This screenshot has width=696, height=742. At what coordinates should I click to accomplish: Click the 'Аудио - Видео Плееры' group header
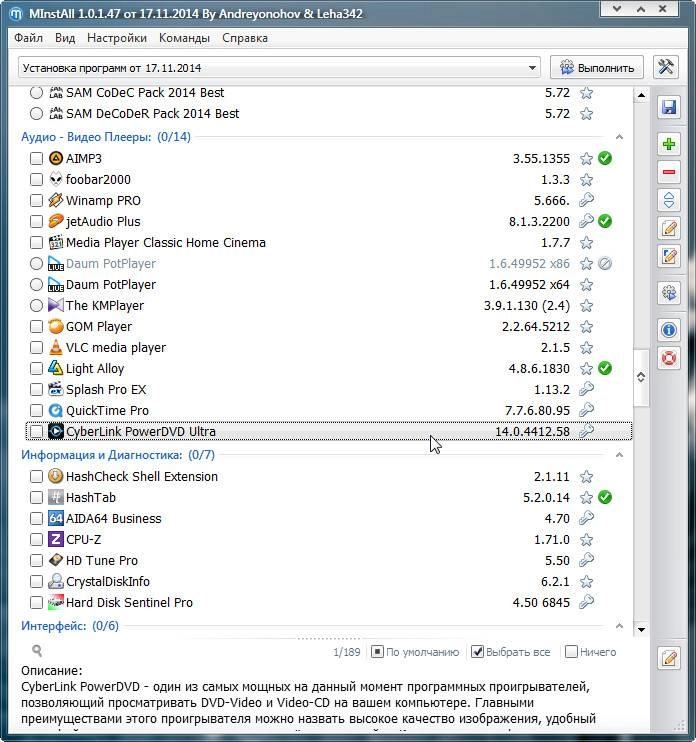pos(106,137)
